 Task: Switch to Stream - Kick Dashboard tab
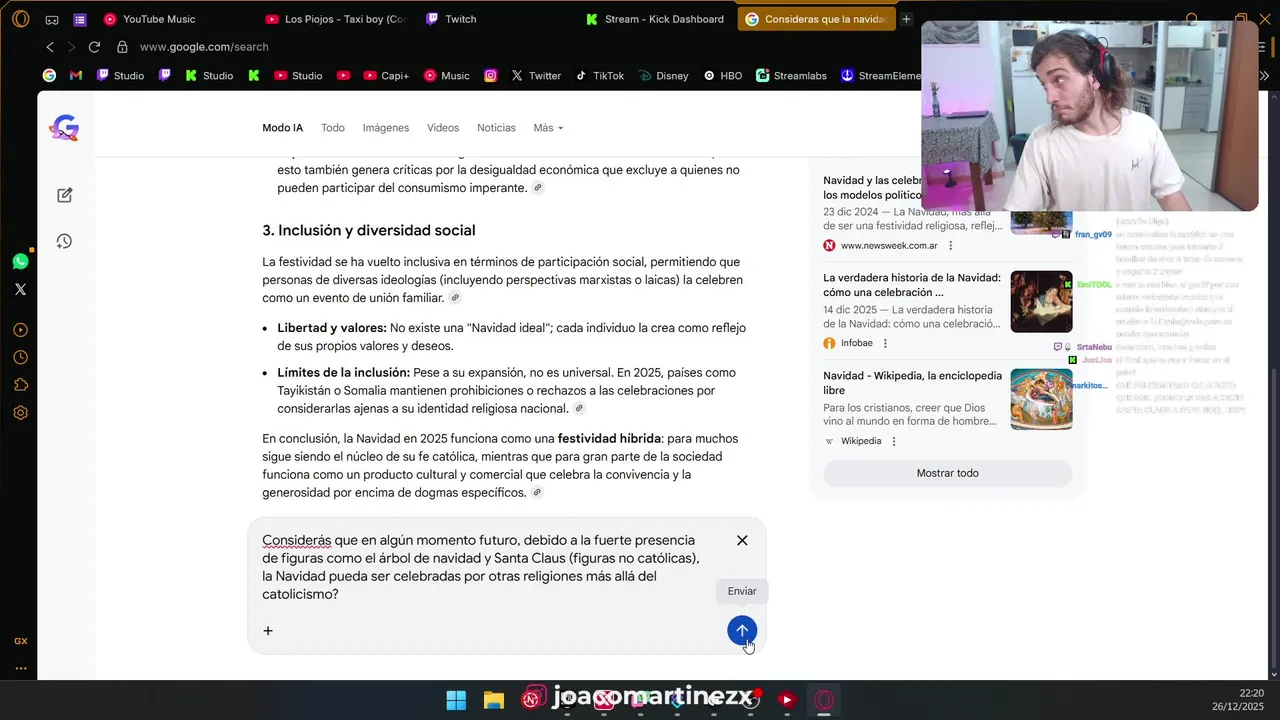(x=654, y=19)
